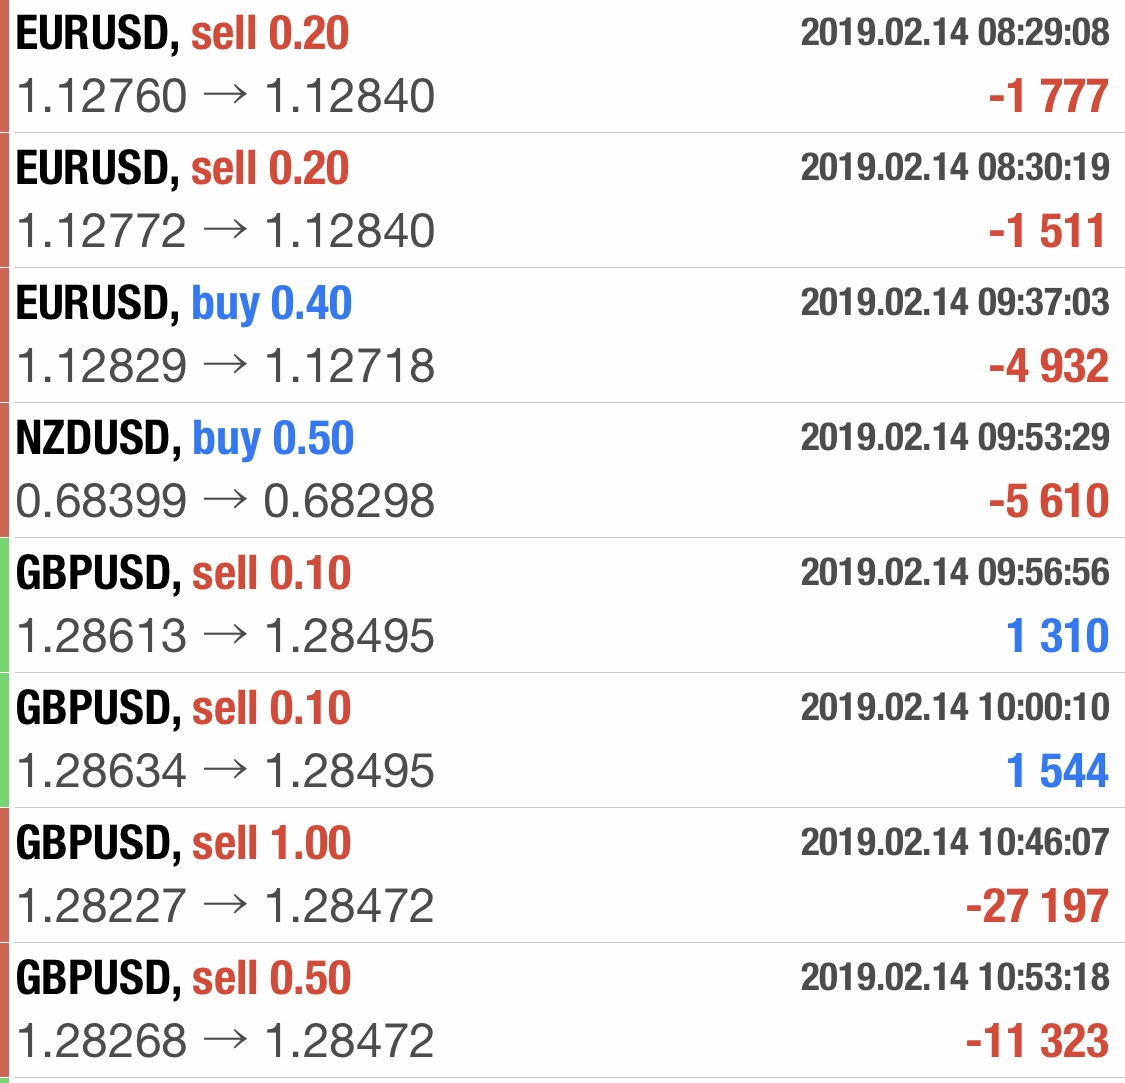Click the 2019.02.14 10:53:18 timestamp

point(955,977)
